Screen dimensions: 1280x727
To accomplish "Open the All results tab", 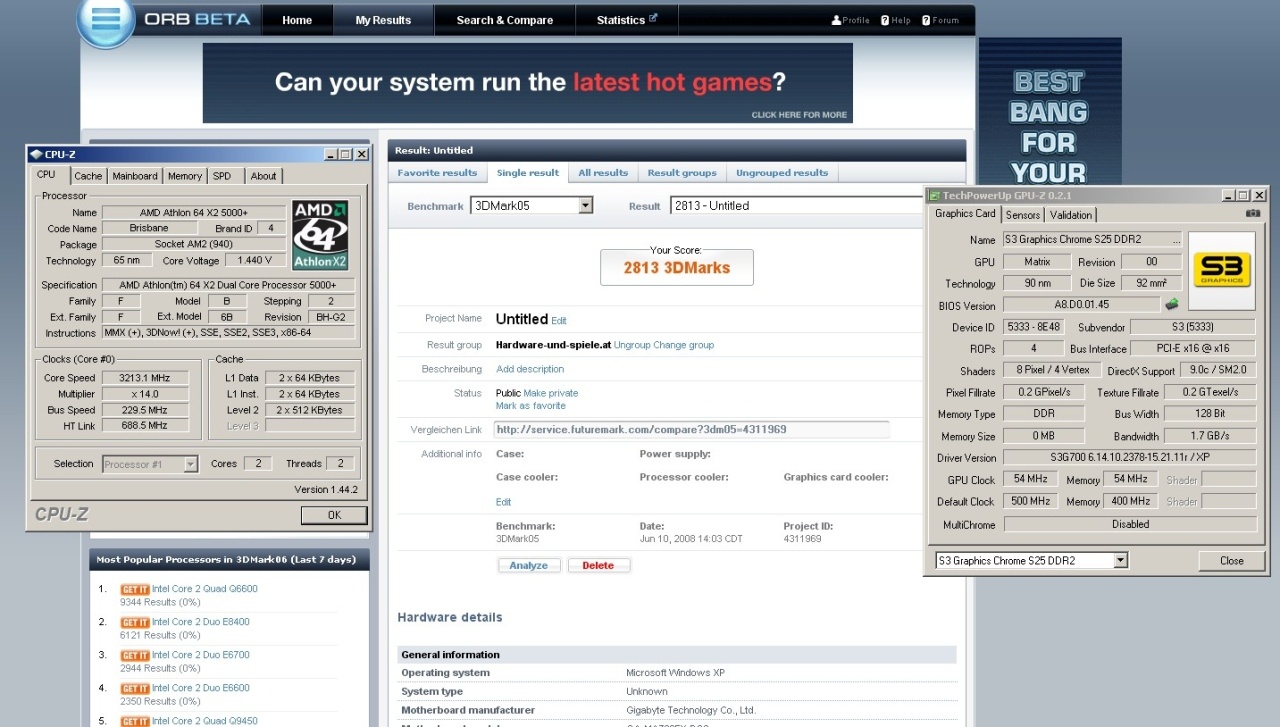I will (x=603, y=173).
